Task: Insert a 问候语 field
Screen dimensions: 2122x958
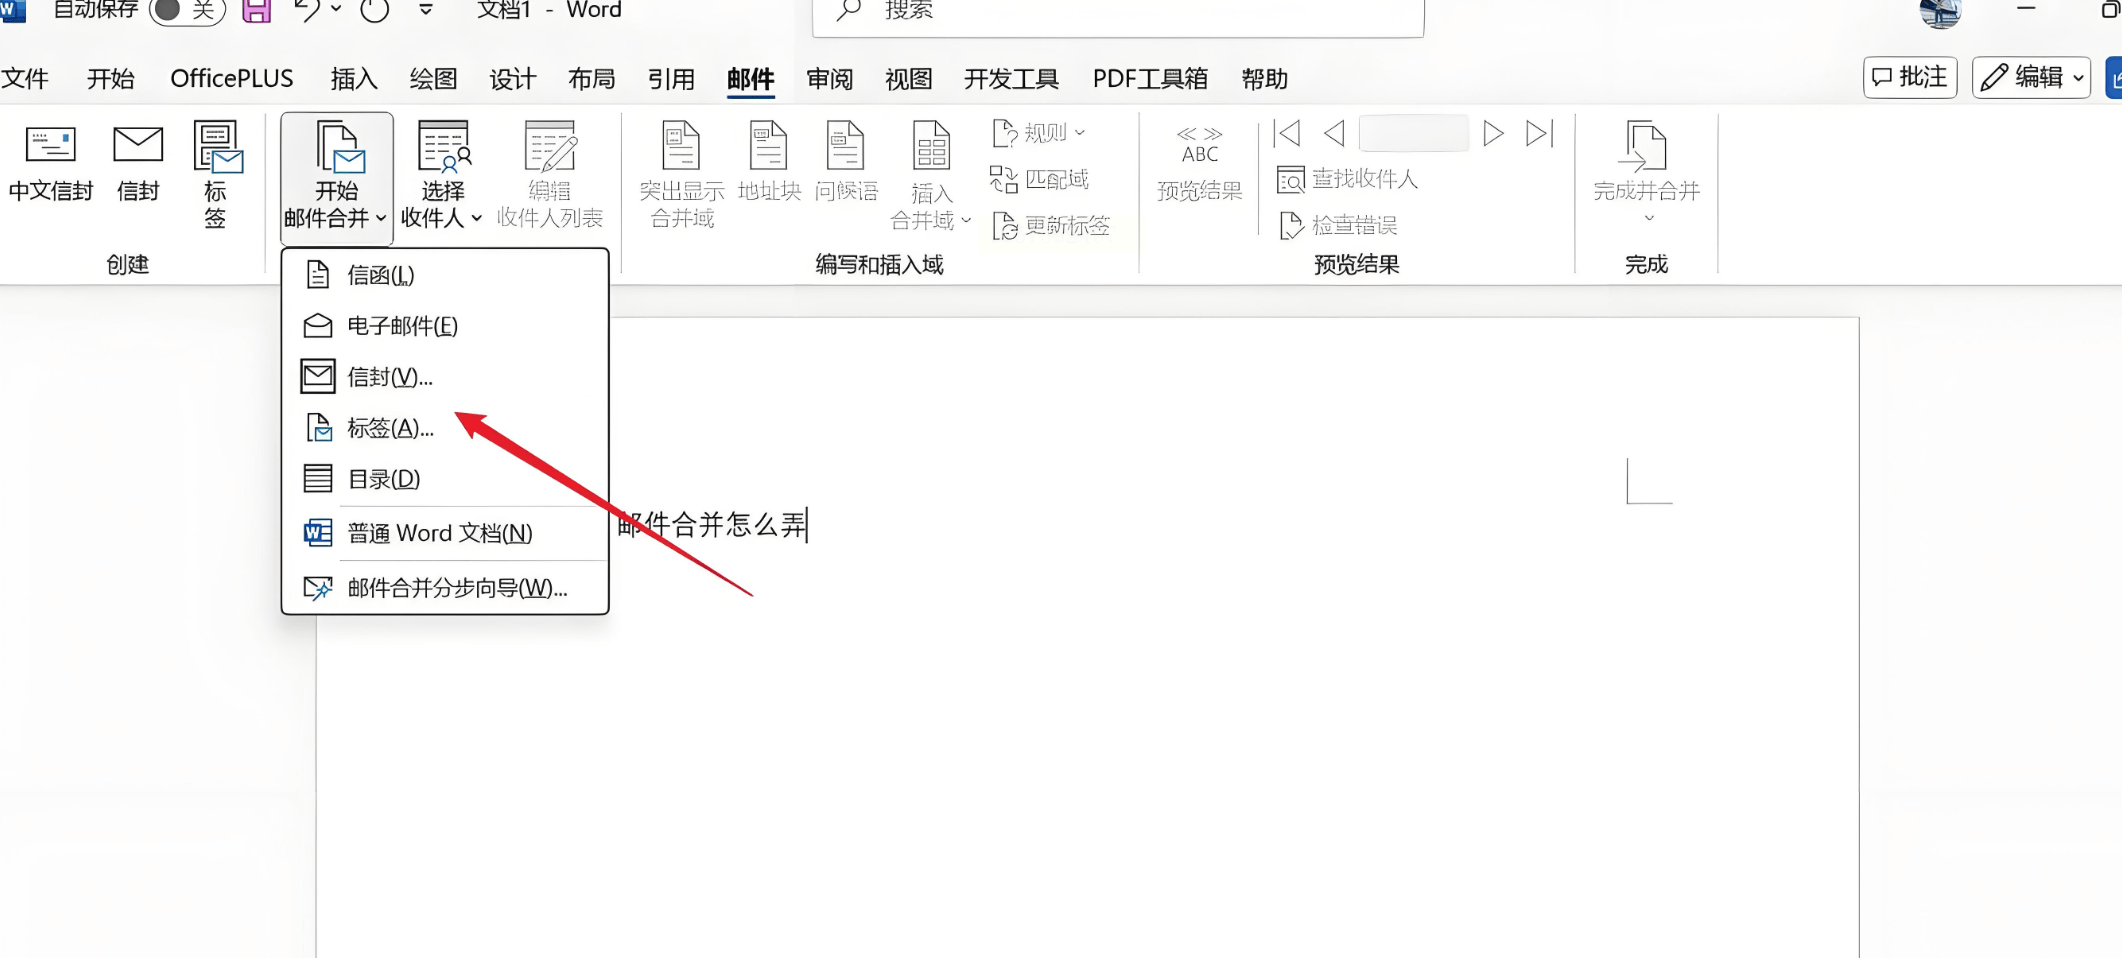Action: [x=846, y=170]
